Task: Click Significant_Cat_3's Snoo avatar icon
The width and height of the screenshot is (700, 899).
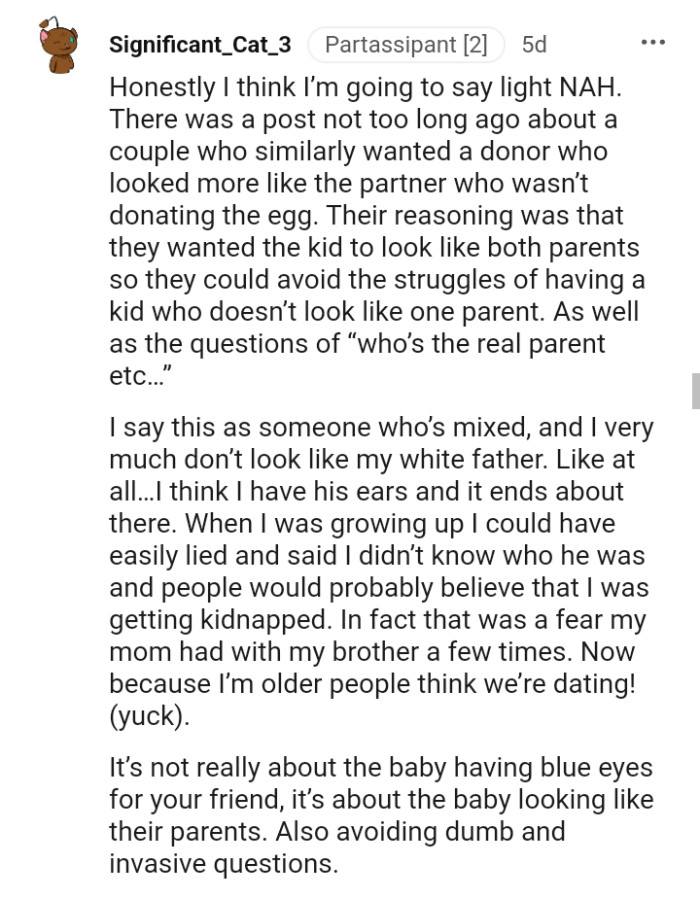Action: [58, 44]
